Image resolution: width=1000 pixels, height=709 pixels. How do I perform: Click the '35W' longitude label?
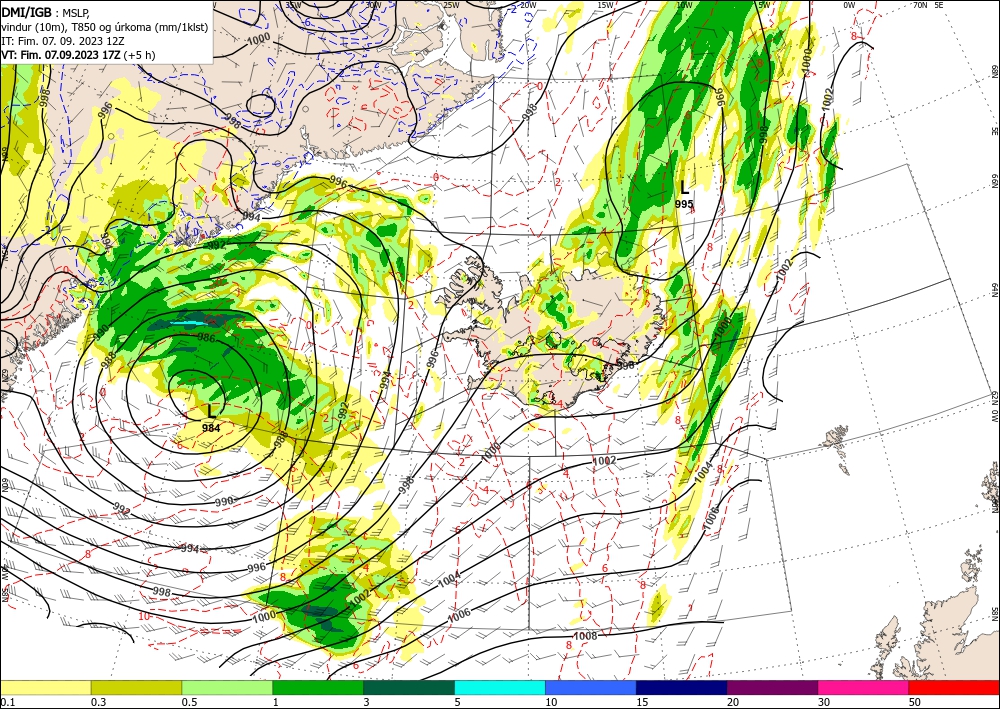(293, 5)
